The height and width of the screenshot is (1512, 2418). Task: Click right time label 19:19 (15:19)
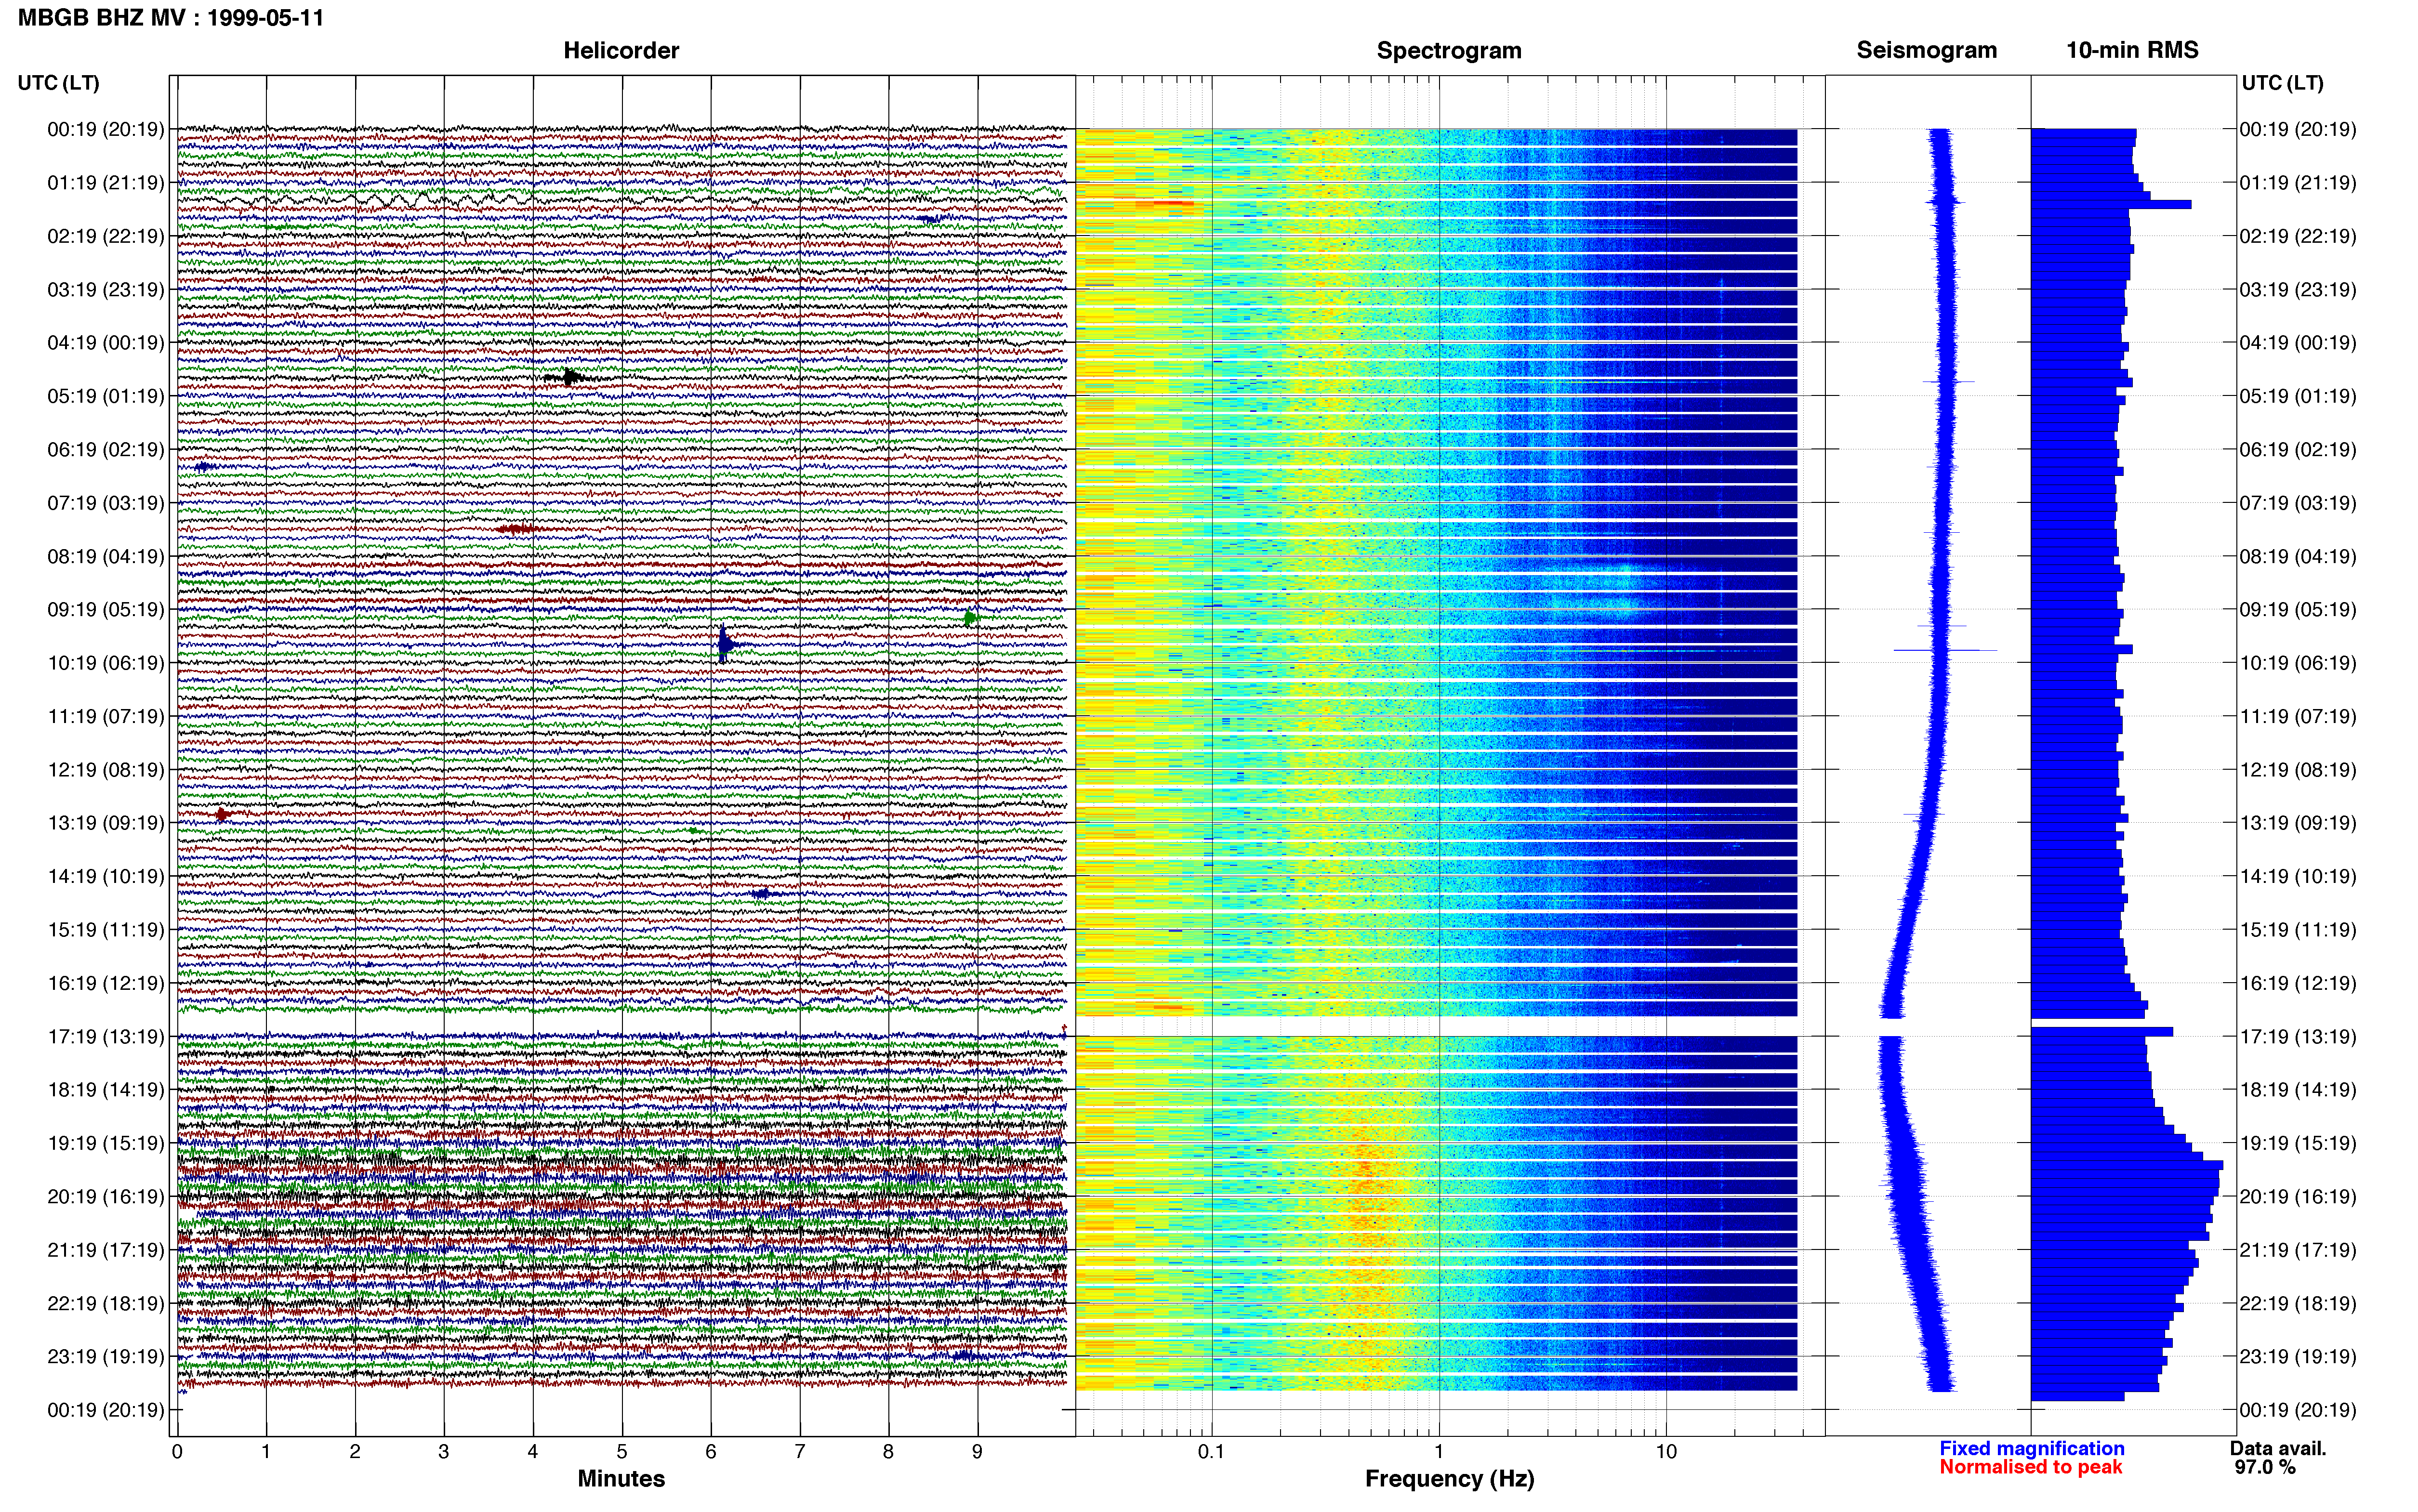2298,1143
